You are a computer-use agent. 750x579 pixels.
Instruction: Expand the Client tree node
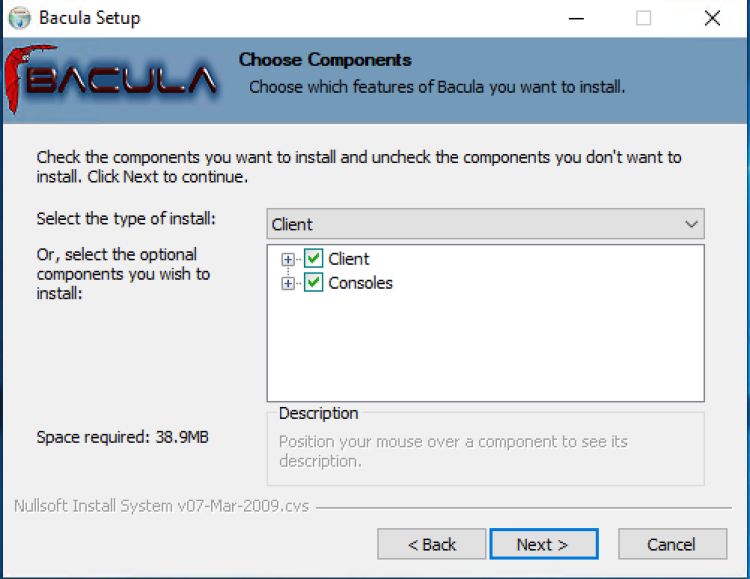(x=287, y=259)
